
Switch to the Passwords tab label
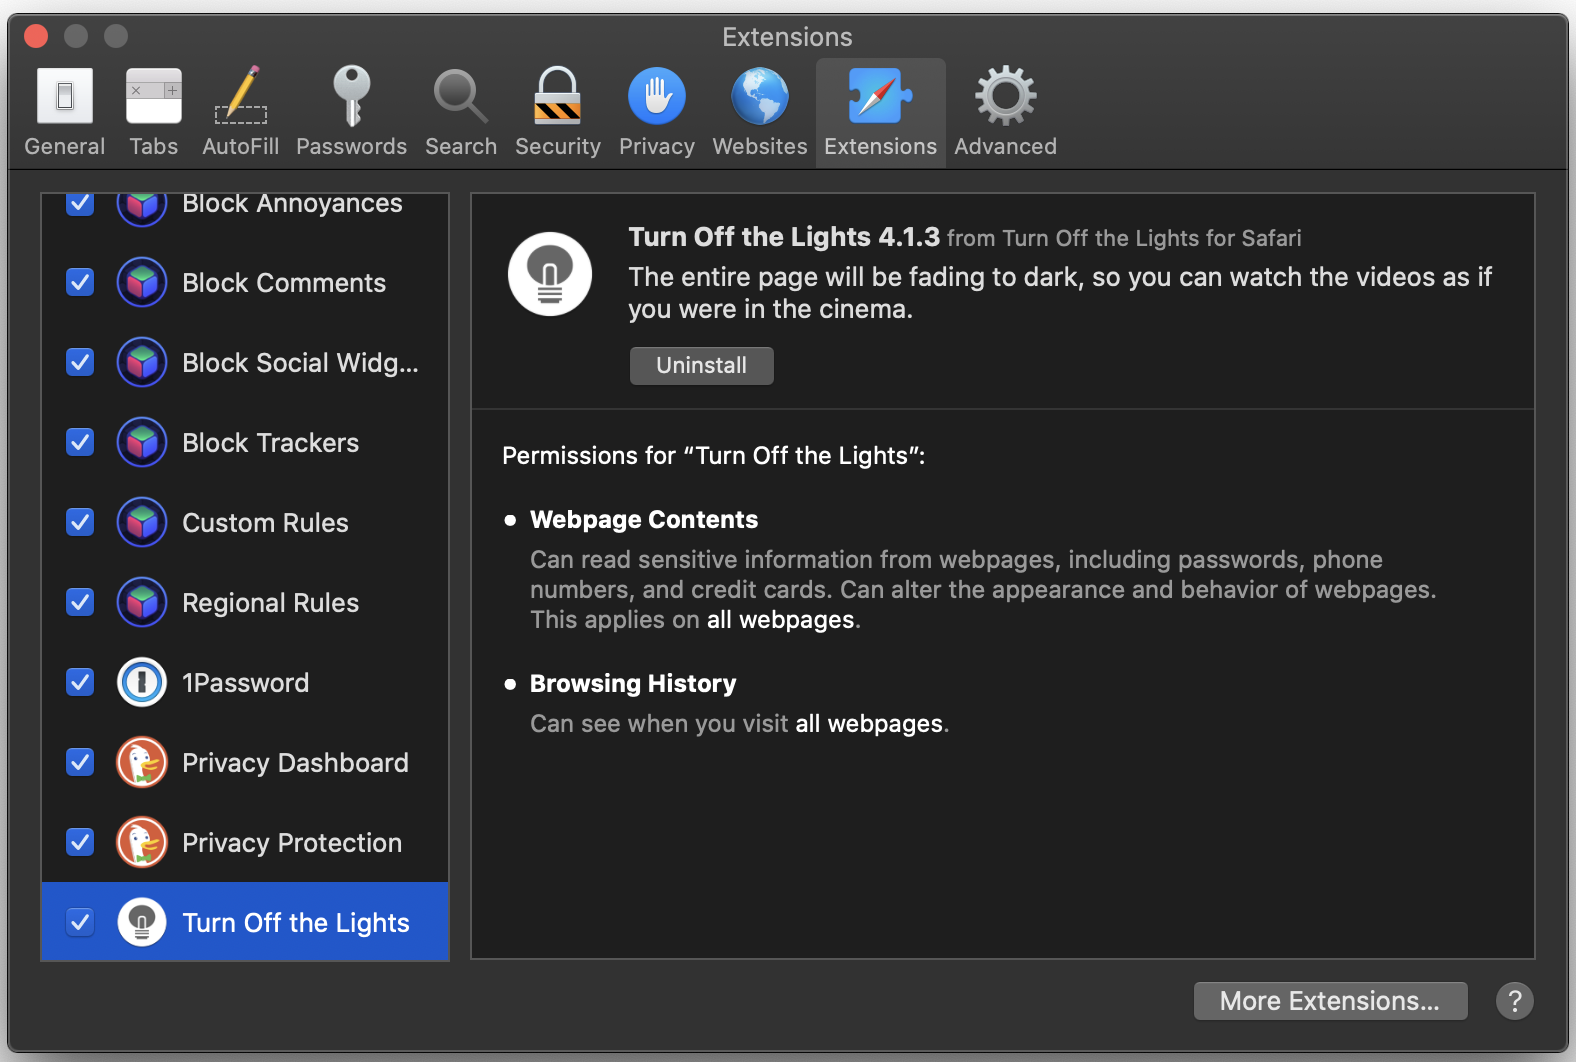click(351, 146)
